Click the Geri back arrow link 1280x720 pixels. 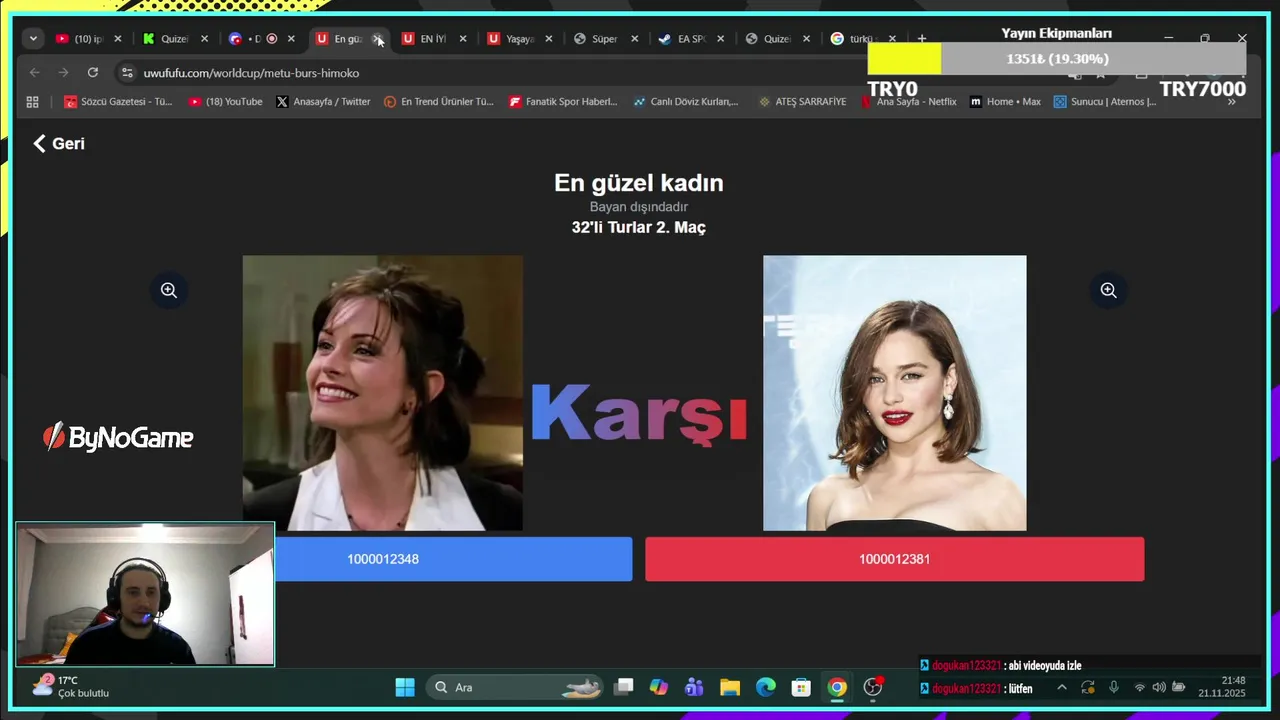coord(58,143)
